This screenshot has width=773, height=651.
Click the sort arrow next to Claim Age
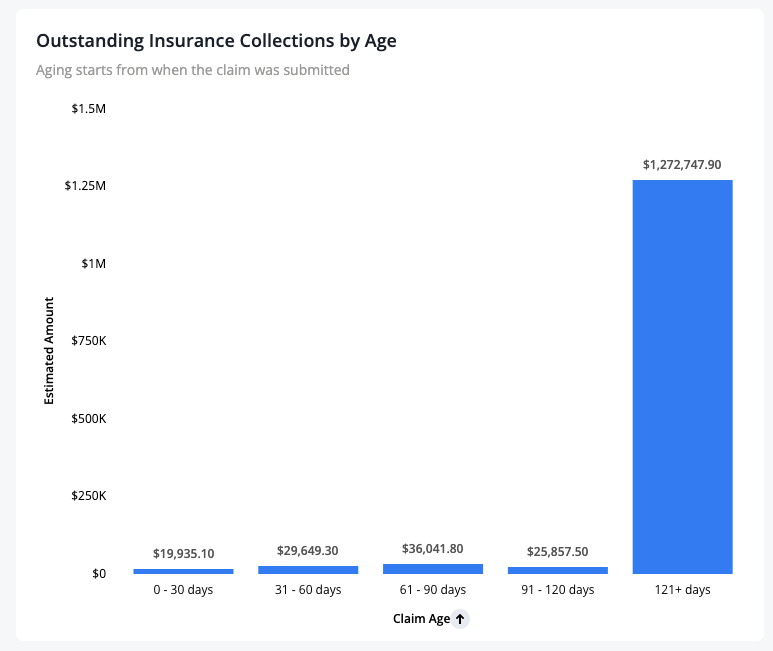click(x=460, y=619)
